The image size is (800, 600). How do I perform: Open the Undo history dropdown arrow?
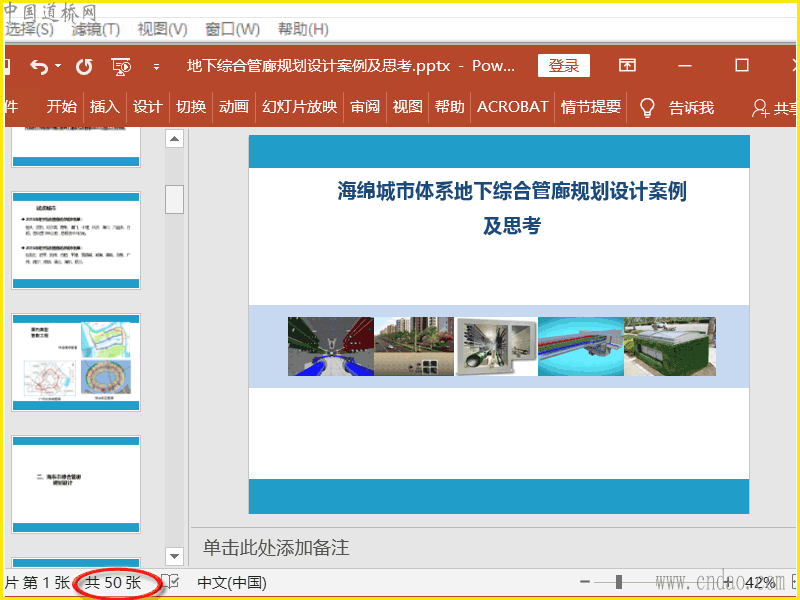58,66
